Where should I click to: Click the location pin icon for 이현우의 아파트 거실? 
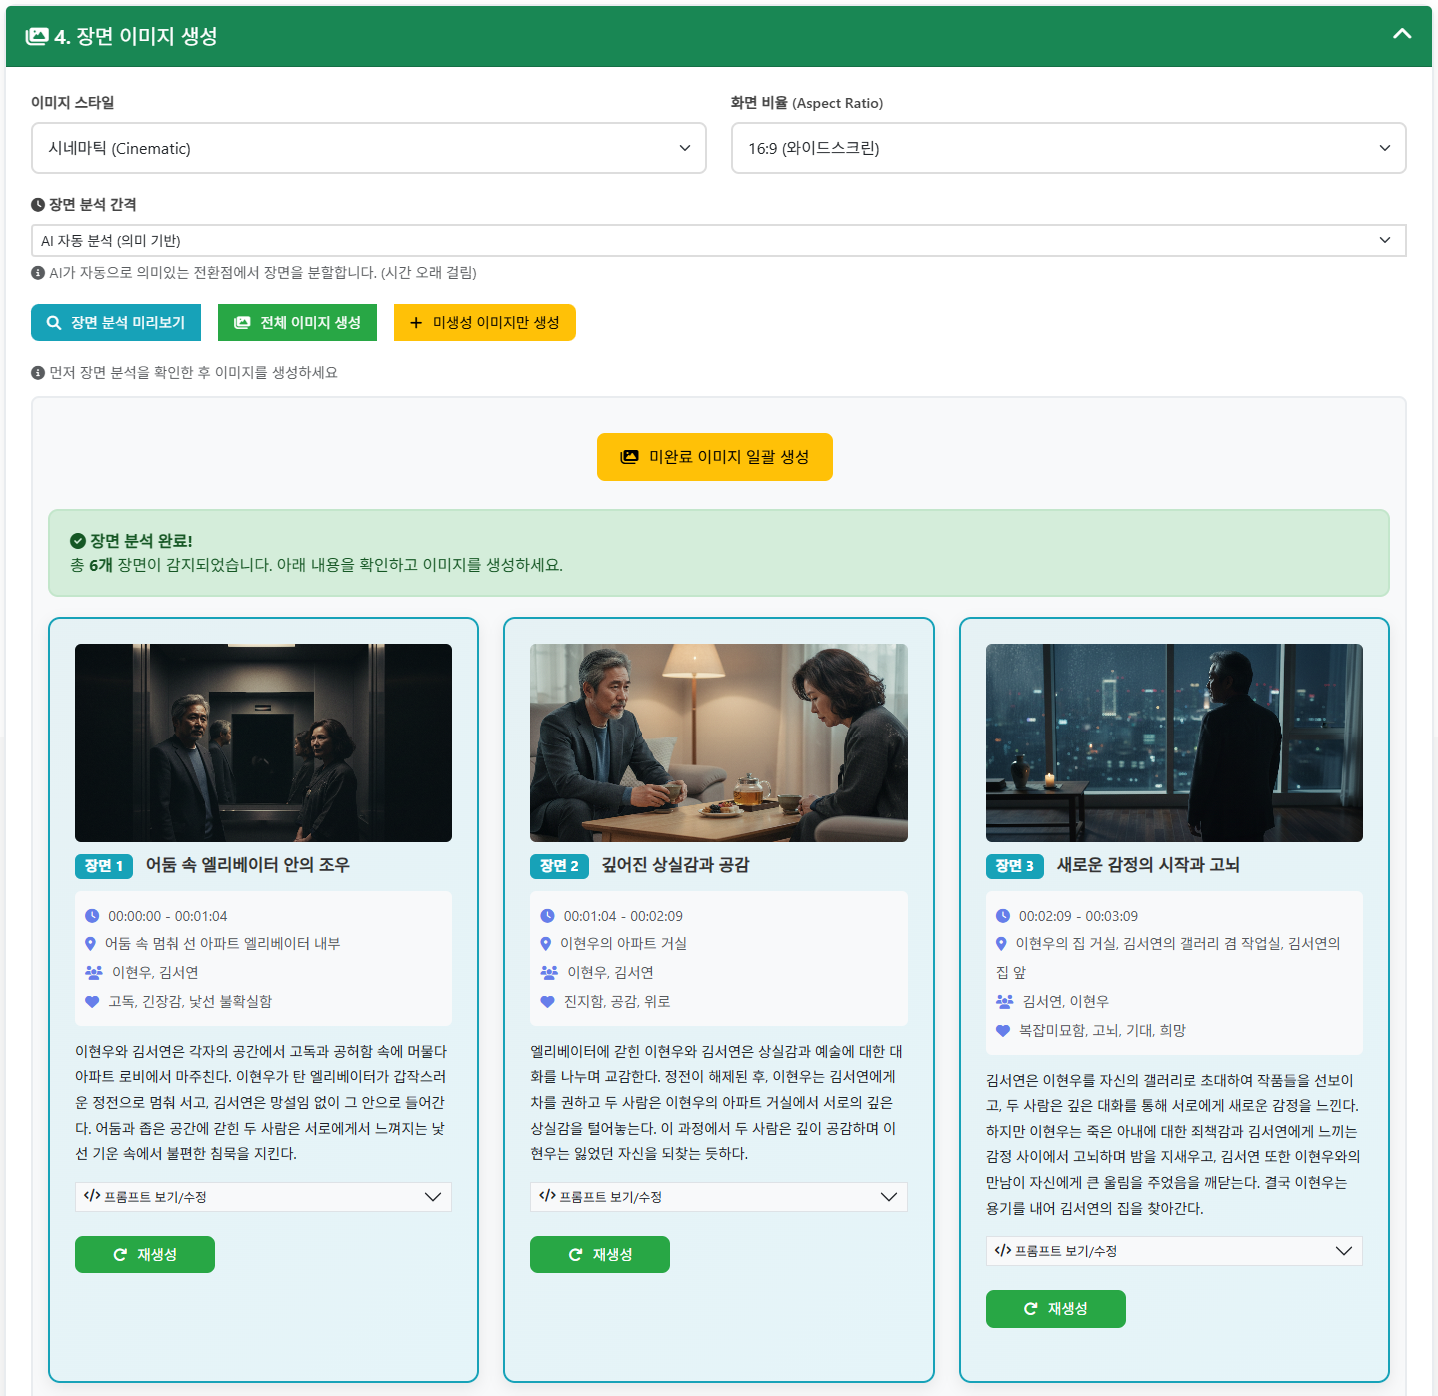click(x=546, y=944)
